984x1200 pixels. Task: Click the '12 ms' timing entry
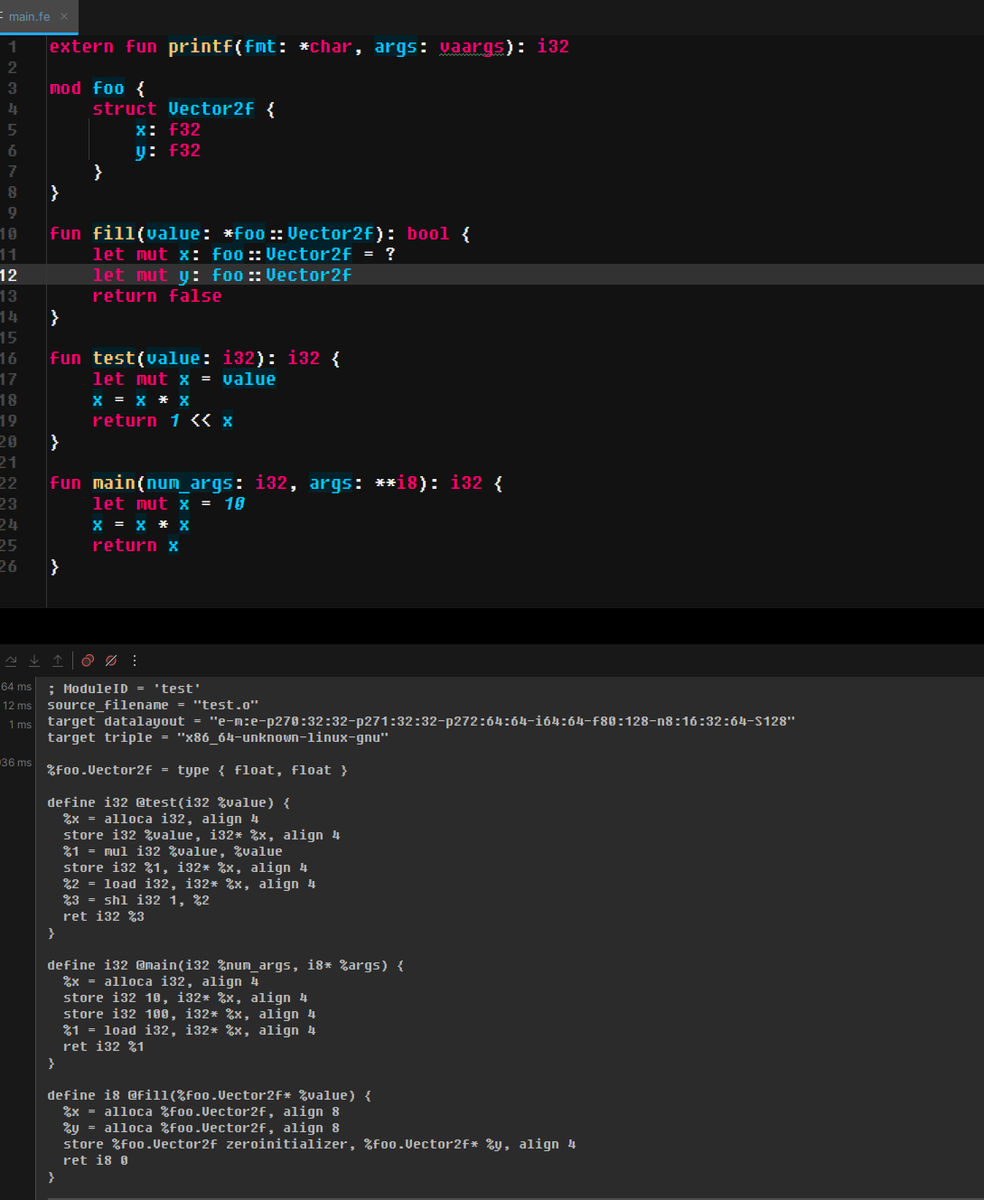[x=17, y=707]
